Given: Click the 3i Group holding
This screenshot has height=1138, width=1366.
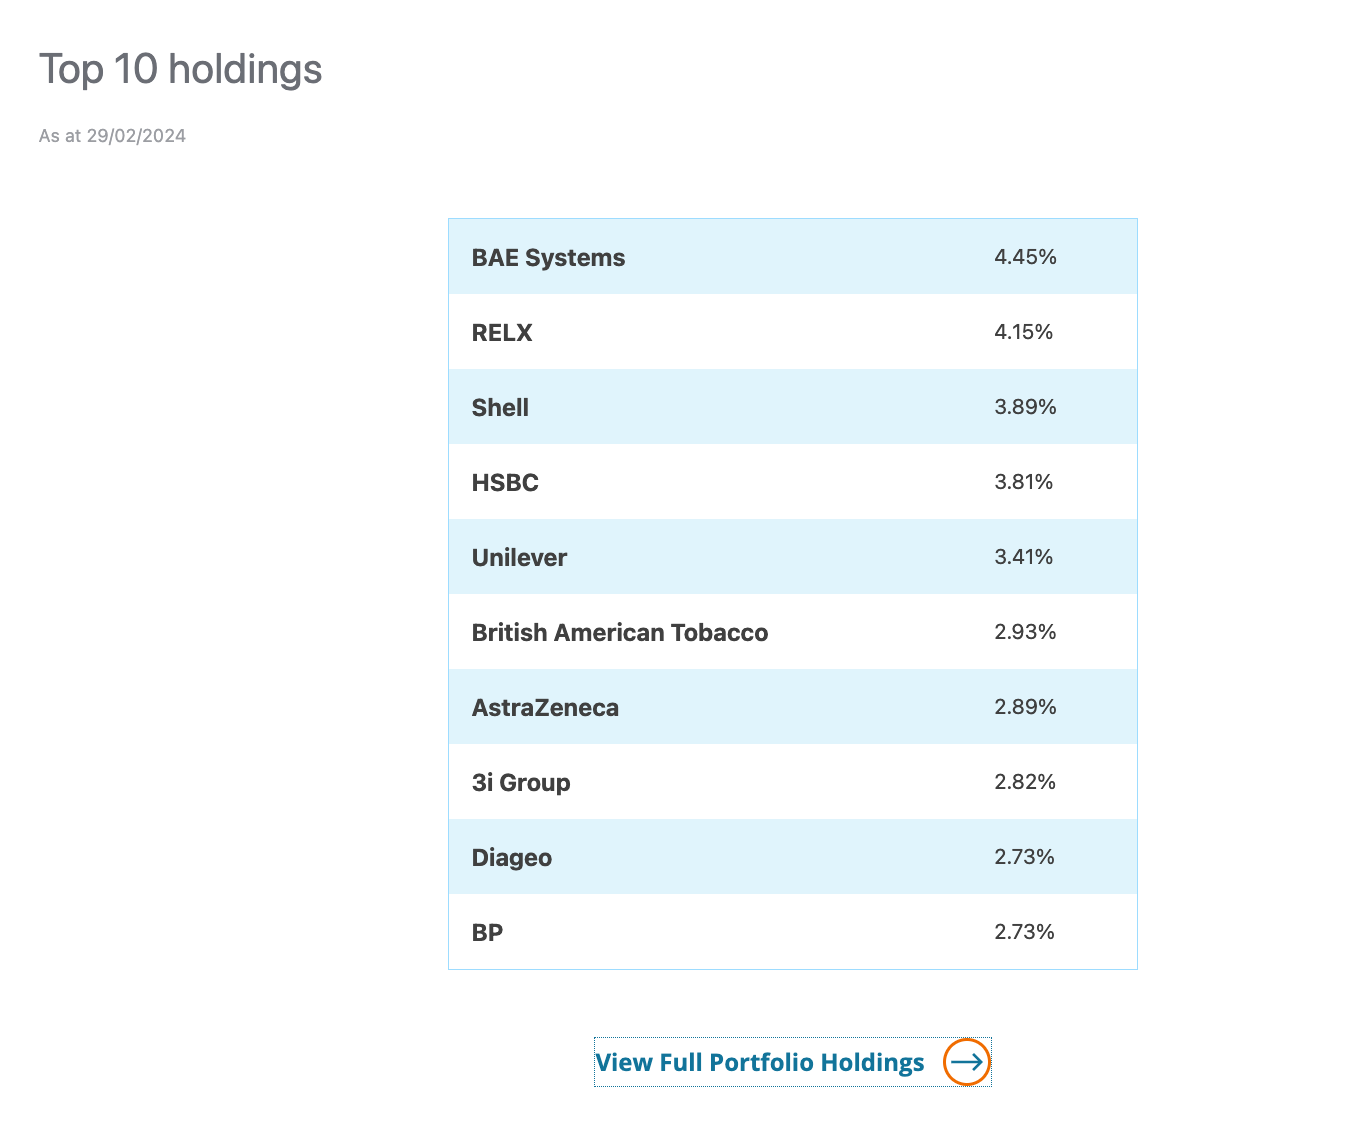Looking at the screenshot, I should [521, 782].
